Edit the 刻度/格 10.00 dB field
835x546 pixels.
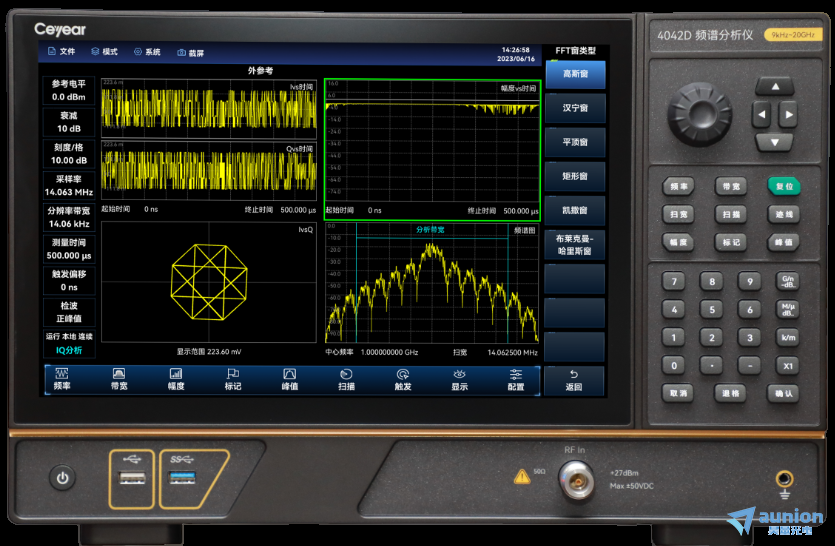[69, 154]
